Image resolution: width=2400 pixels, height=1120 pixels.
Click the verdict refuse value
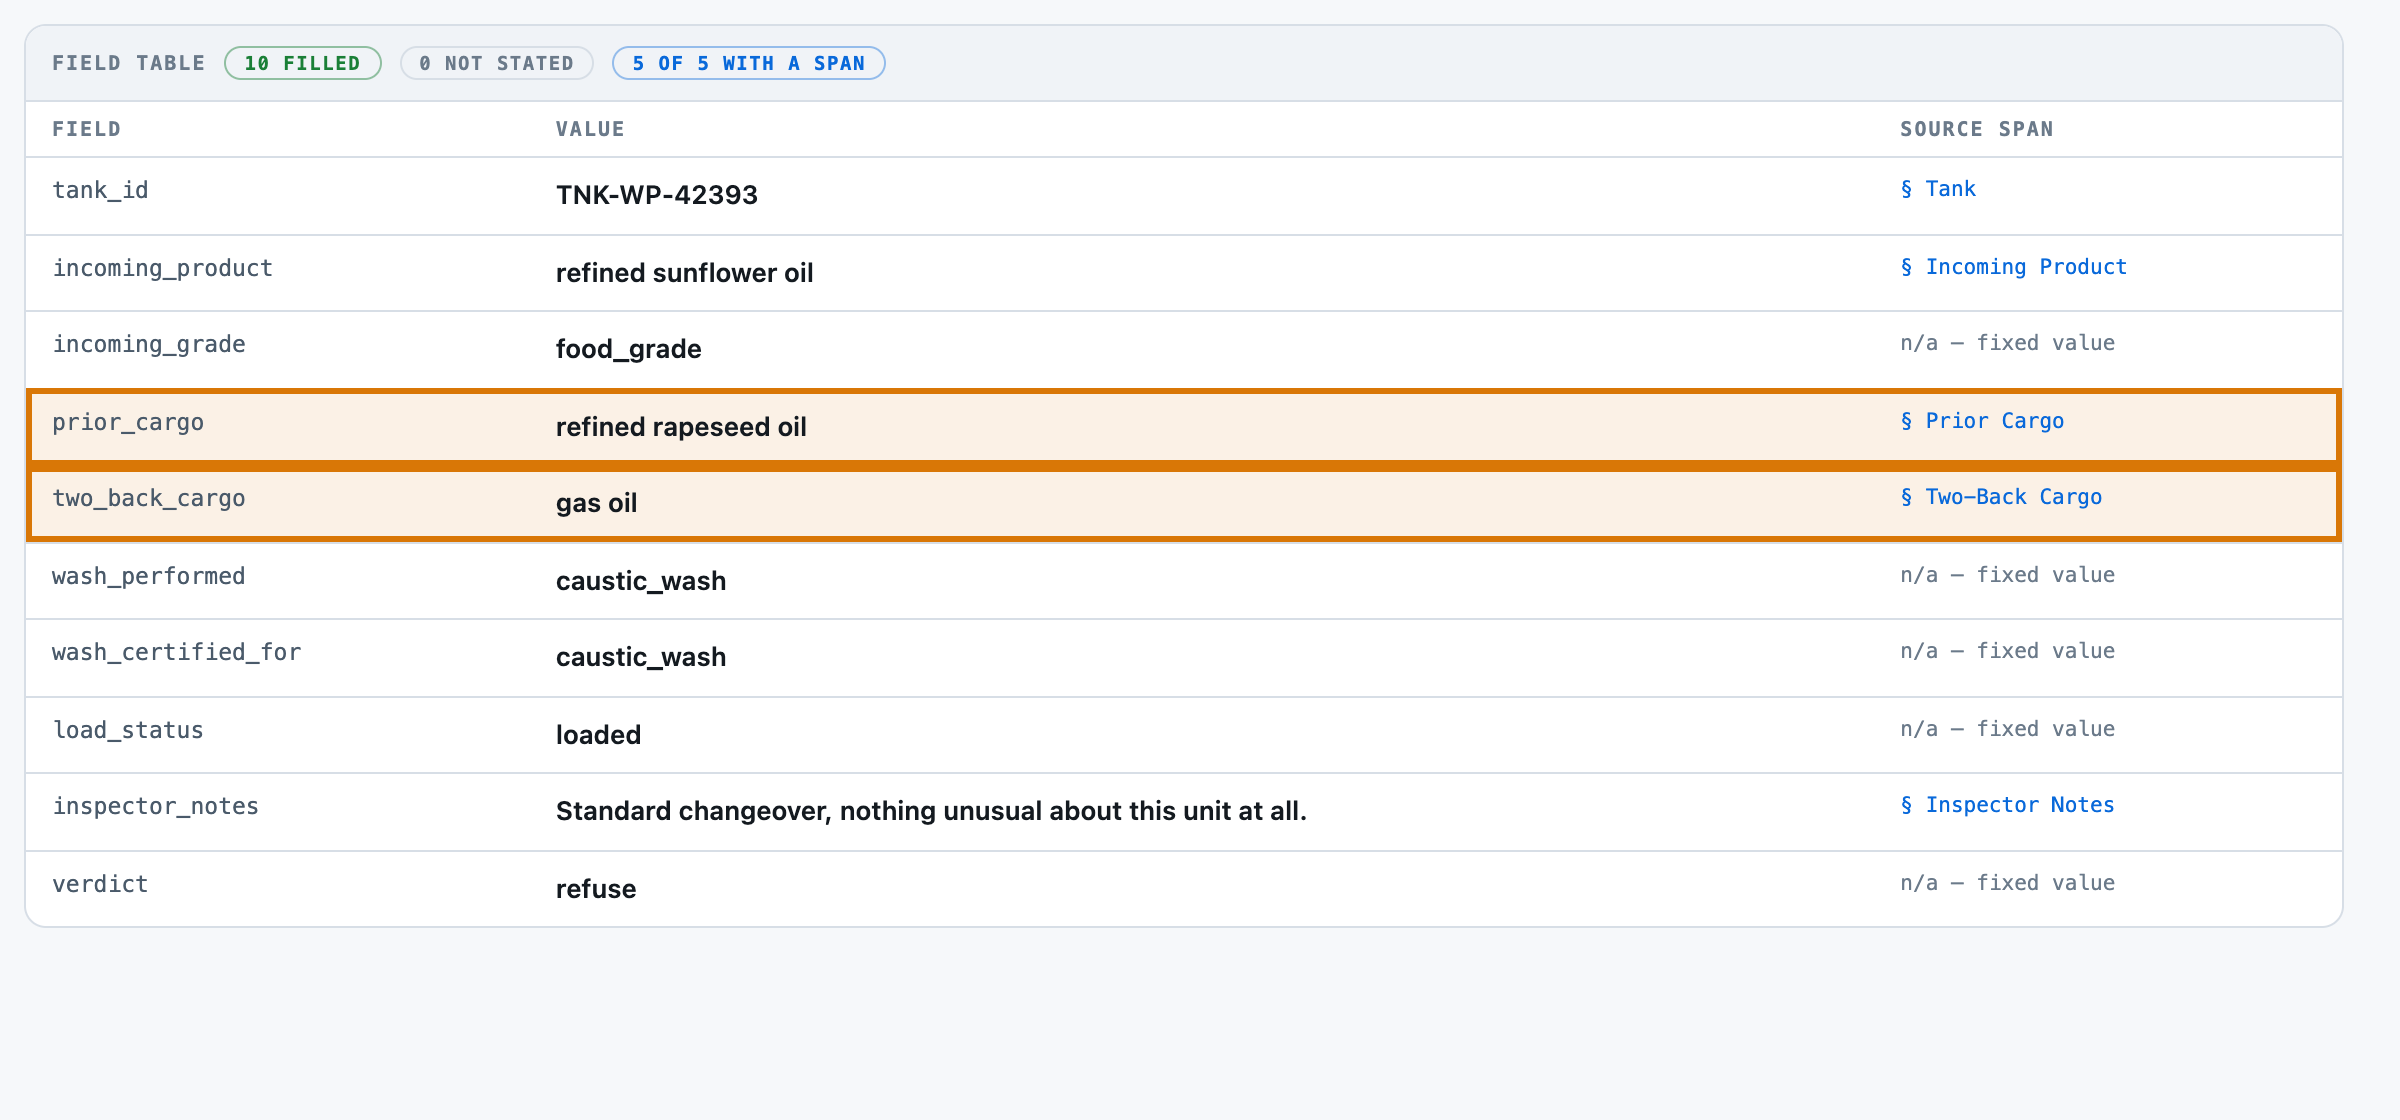(596, 889)
